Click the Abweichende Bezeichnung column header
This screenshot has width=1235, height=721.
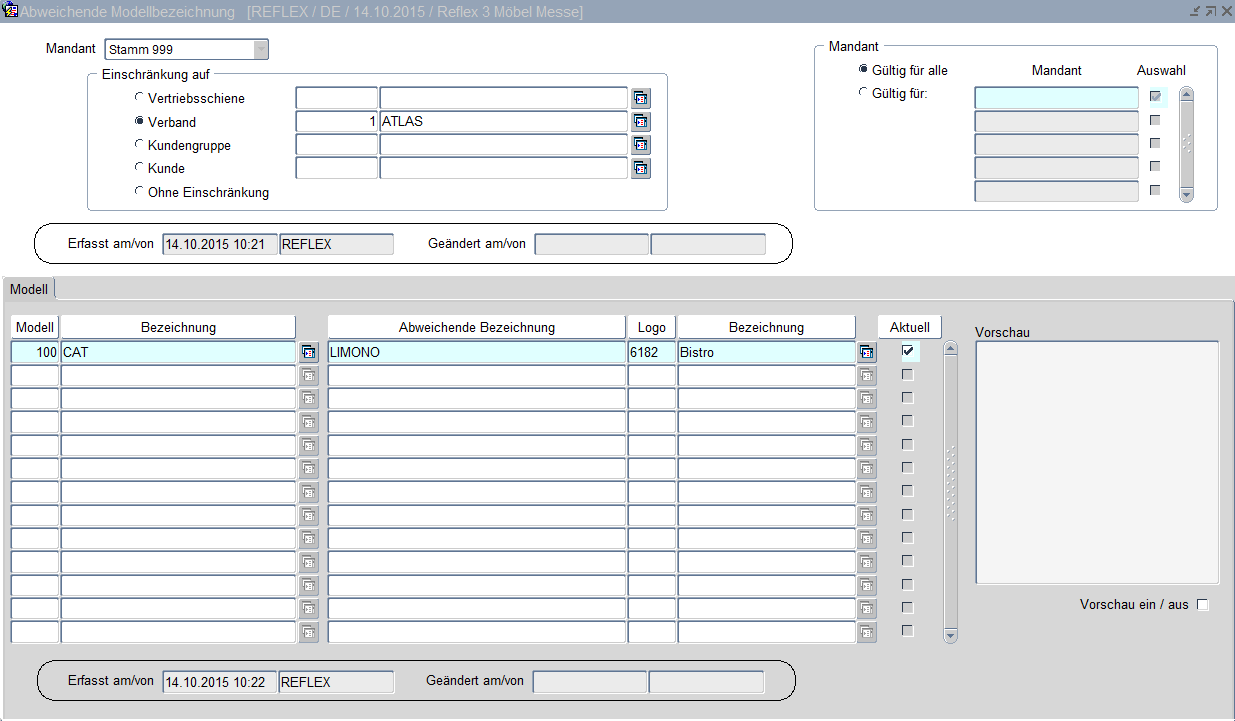[476, 327]
